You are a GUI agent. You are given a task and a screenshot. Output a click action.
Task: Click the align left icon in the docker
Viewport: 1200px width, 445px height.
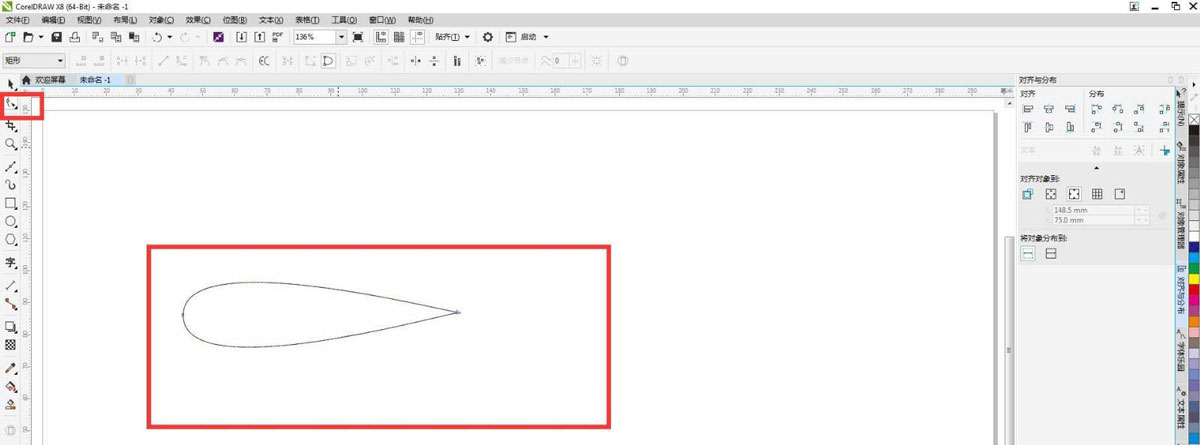[x=1028, y=109]
